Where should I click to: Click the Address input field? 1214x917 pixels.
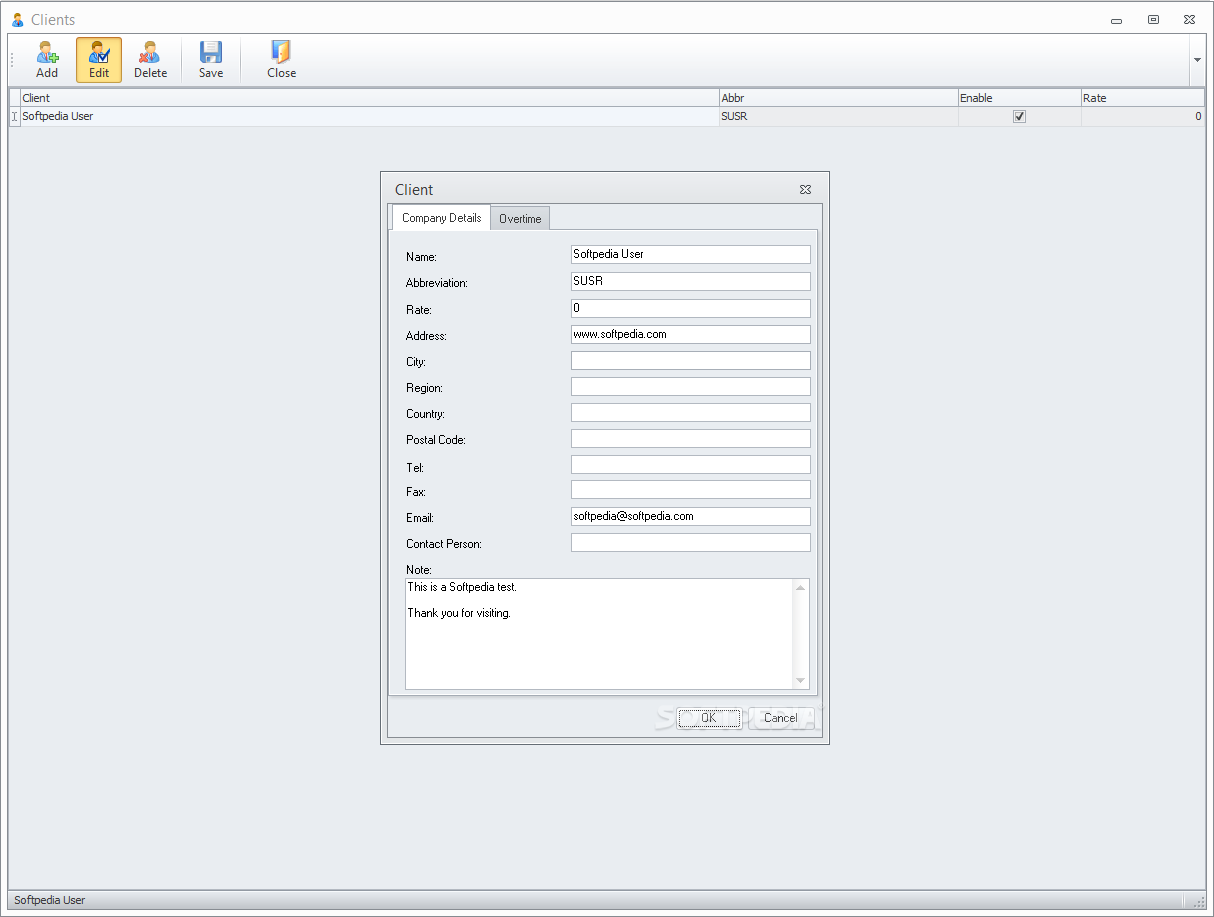(691, 334)
